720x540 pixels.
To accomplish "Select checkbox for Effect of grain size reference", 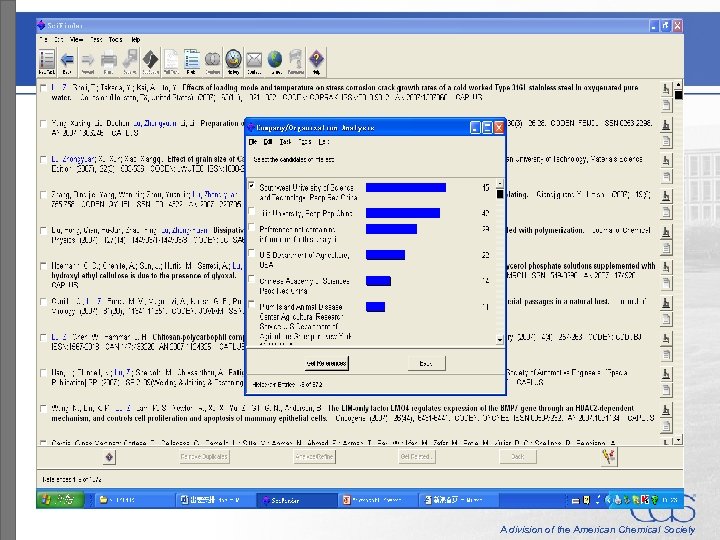I will point(44,159).
